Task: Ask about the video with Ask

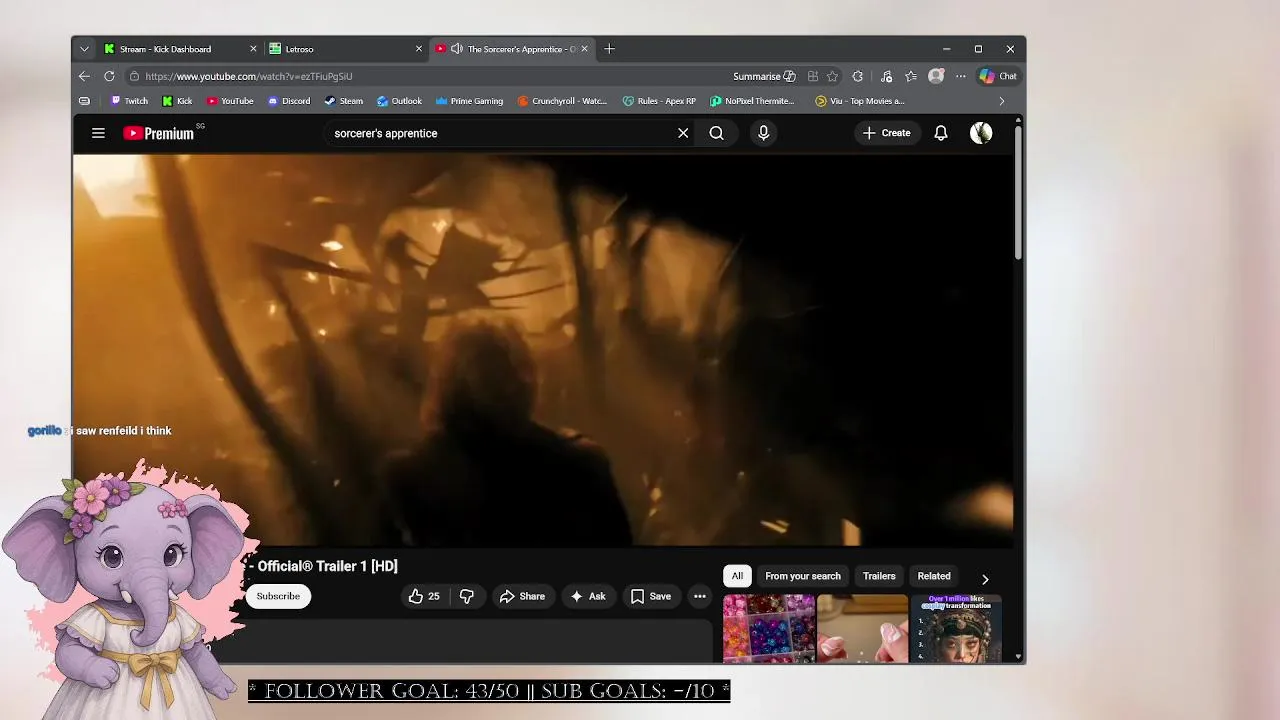Action: pyautogui.click(x=588, y=596)
